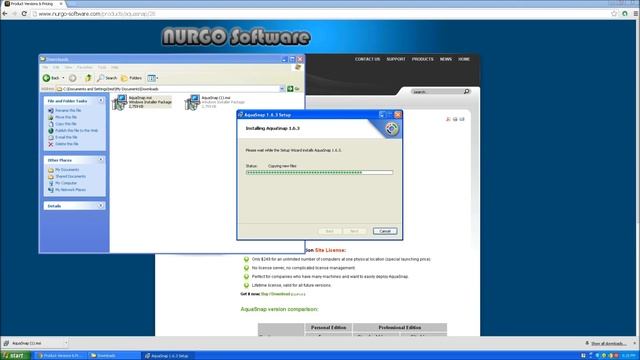Click Chrome's back navigation arrow

pos(4,13)
